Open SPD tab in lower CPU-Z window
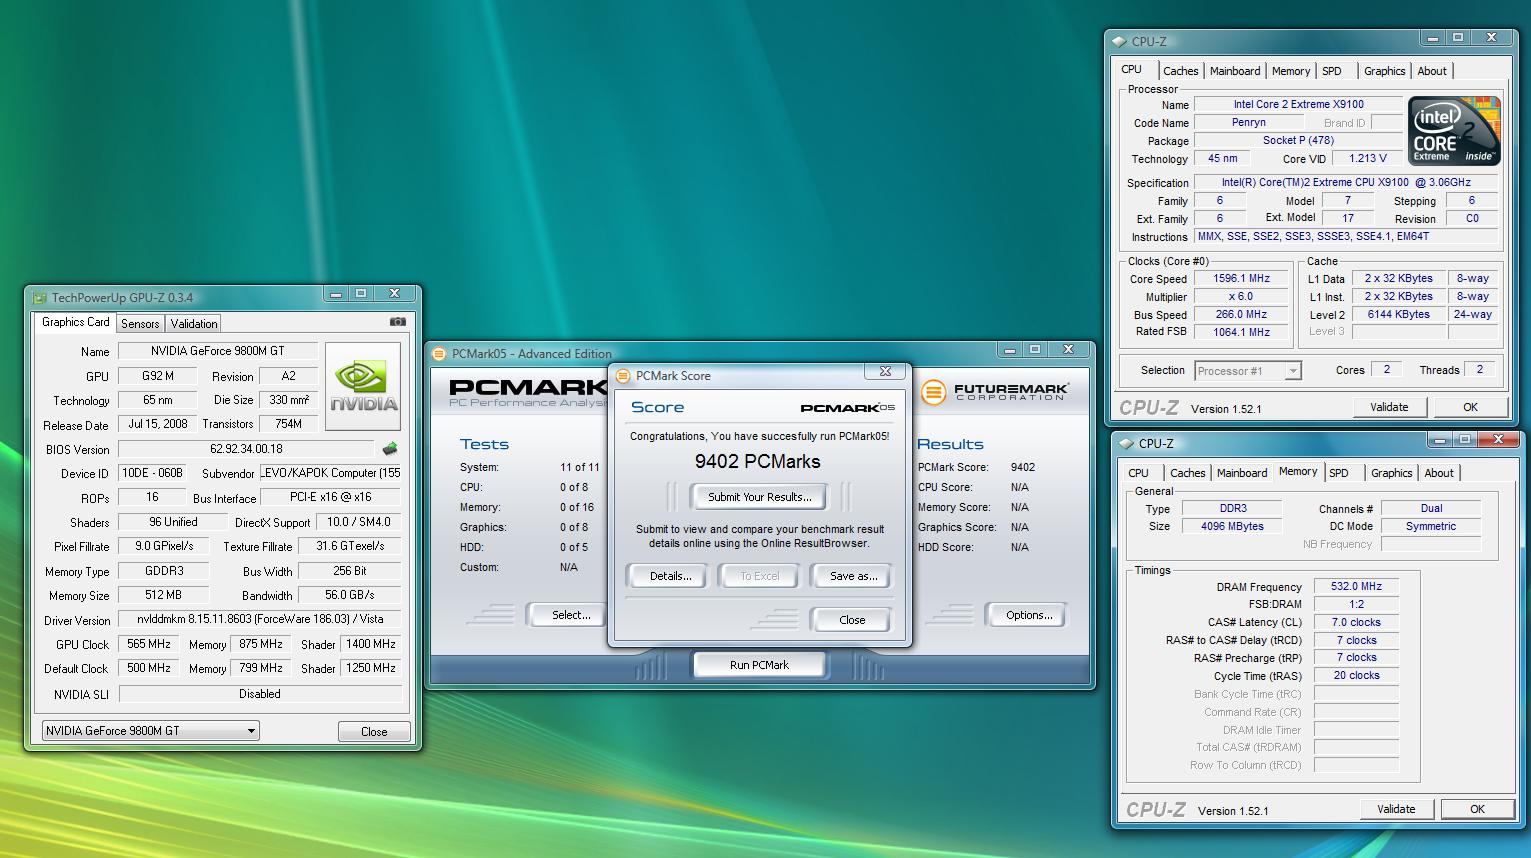This screenshot has width=1531, height=858. tap(1339, 473)
